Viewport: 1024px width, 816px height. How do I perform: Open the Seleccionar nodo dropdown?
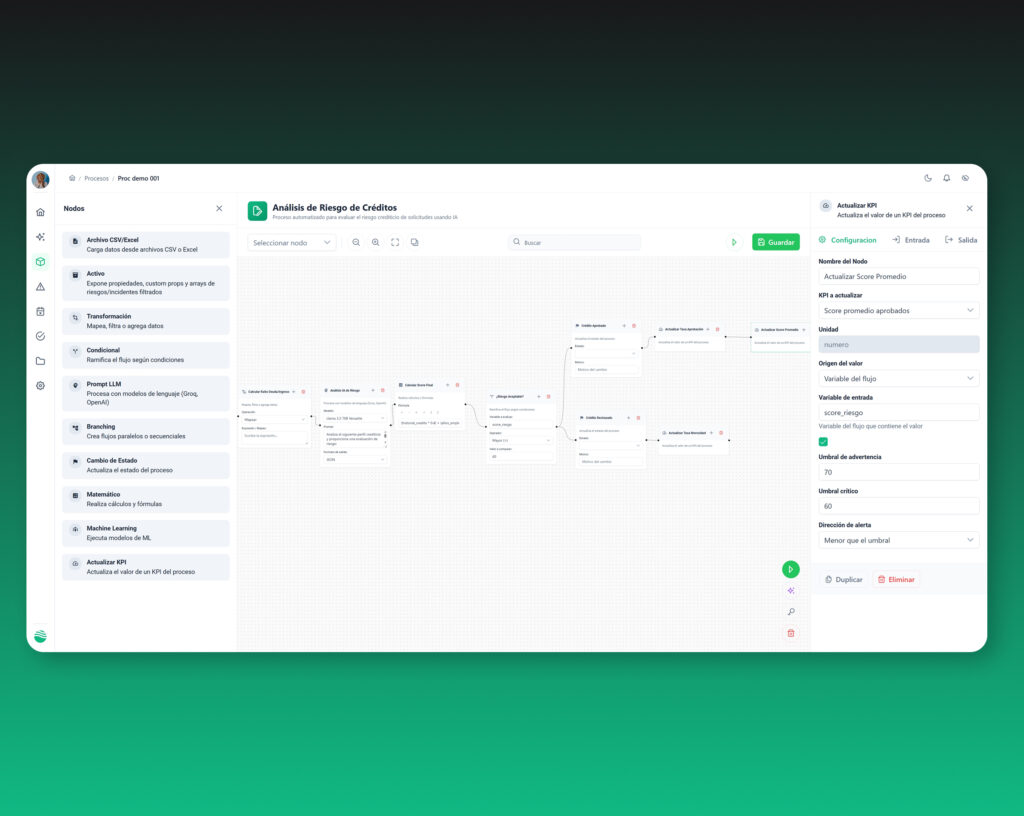pyautogui.click(x=292, y=243)
